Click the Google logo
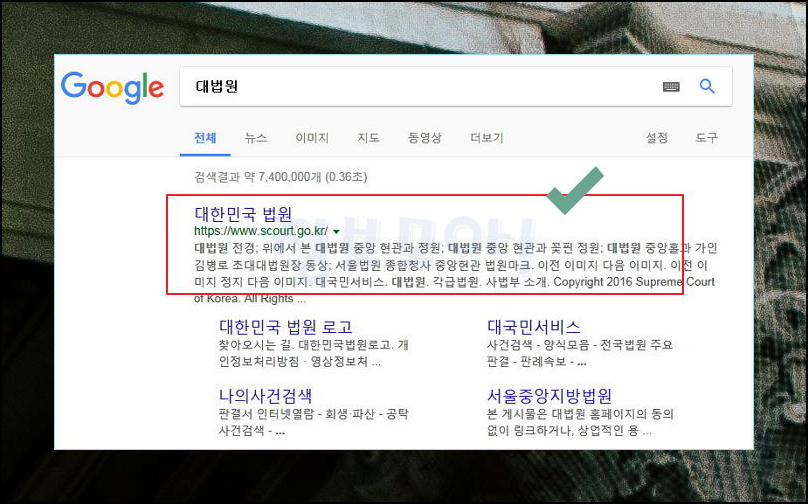The image size is (808, 504). click(112, 88)
